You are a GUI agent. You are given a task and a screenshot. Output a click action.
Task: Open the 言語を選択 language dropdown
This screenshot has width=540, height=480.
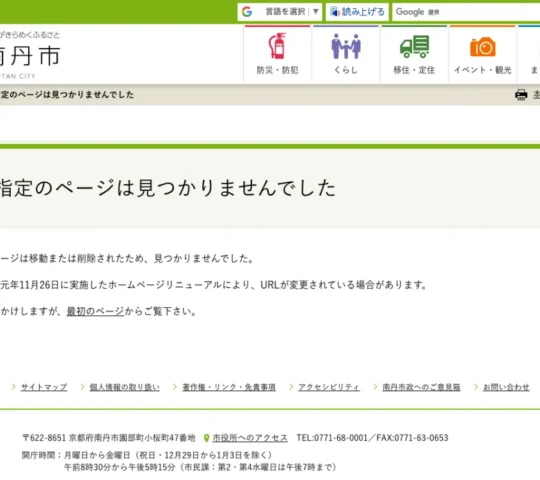(279, 12)
